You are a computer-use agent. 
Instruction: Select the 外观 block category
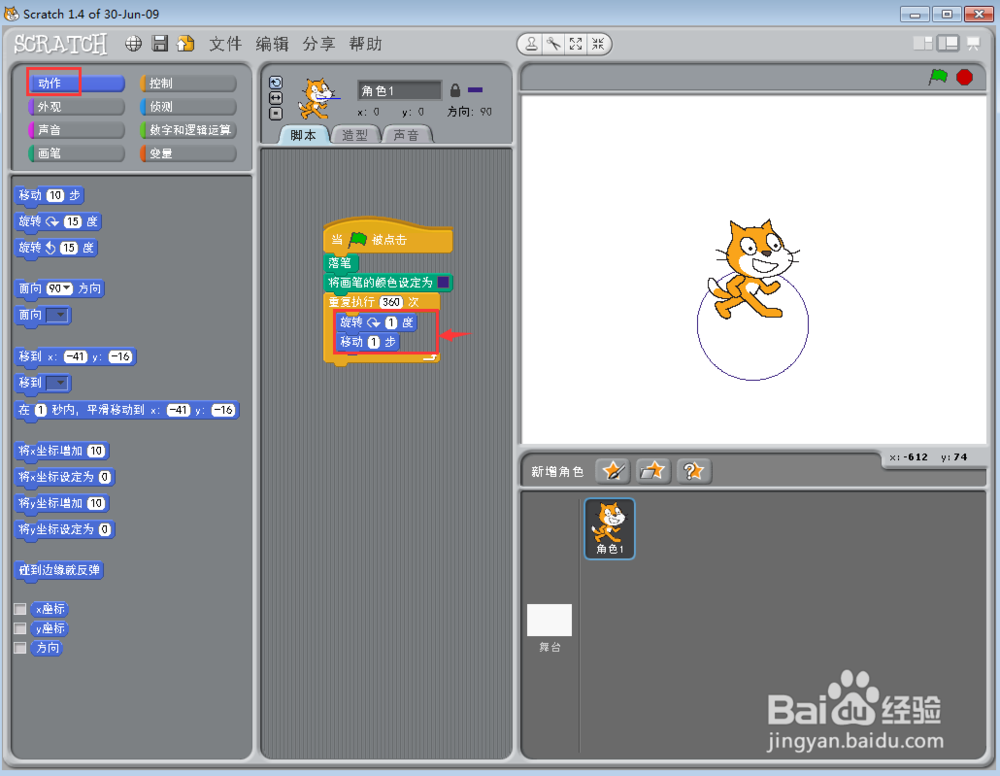(77, 106)
